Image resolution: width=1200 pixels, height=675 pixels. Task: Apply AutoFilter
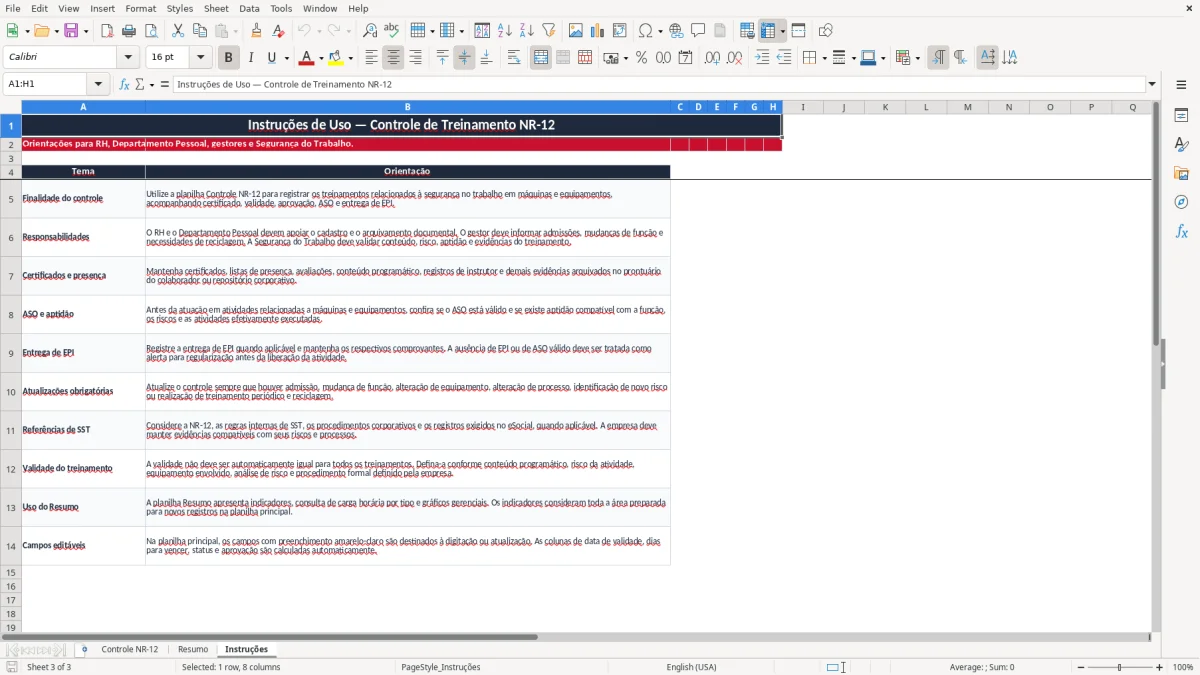pyautogui.click(x=548, y=31)
